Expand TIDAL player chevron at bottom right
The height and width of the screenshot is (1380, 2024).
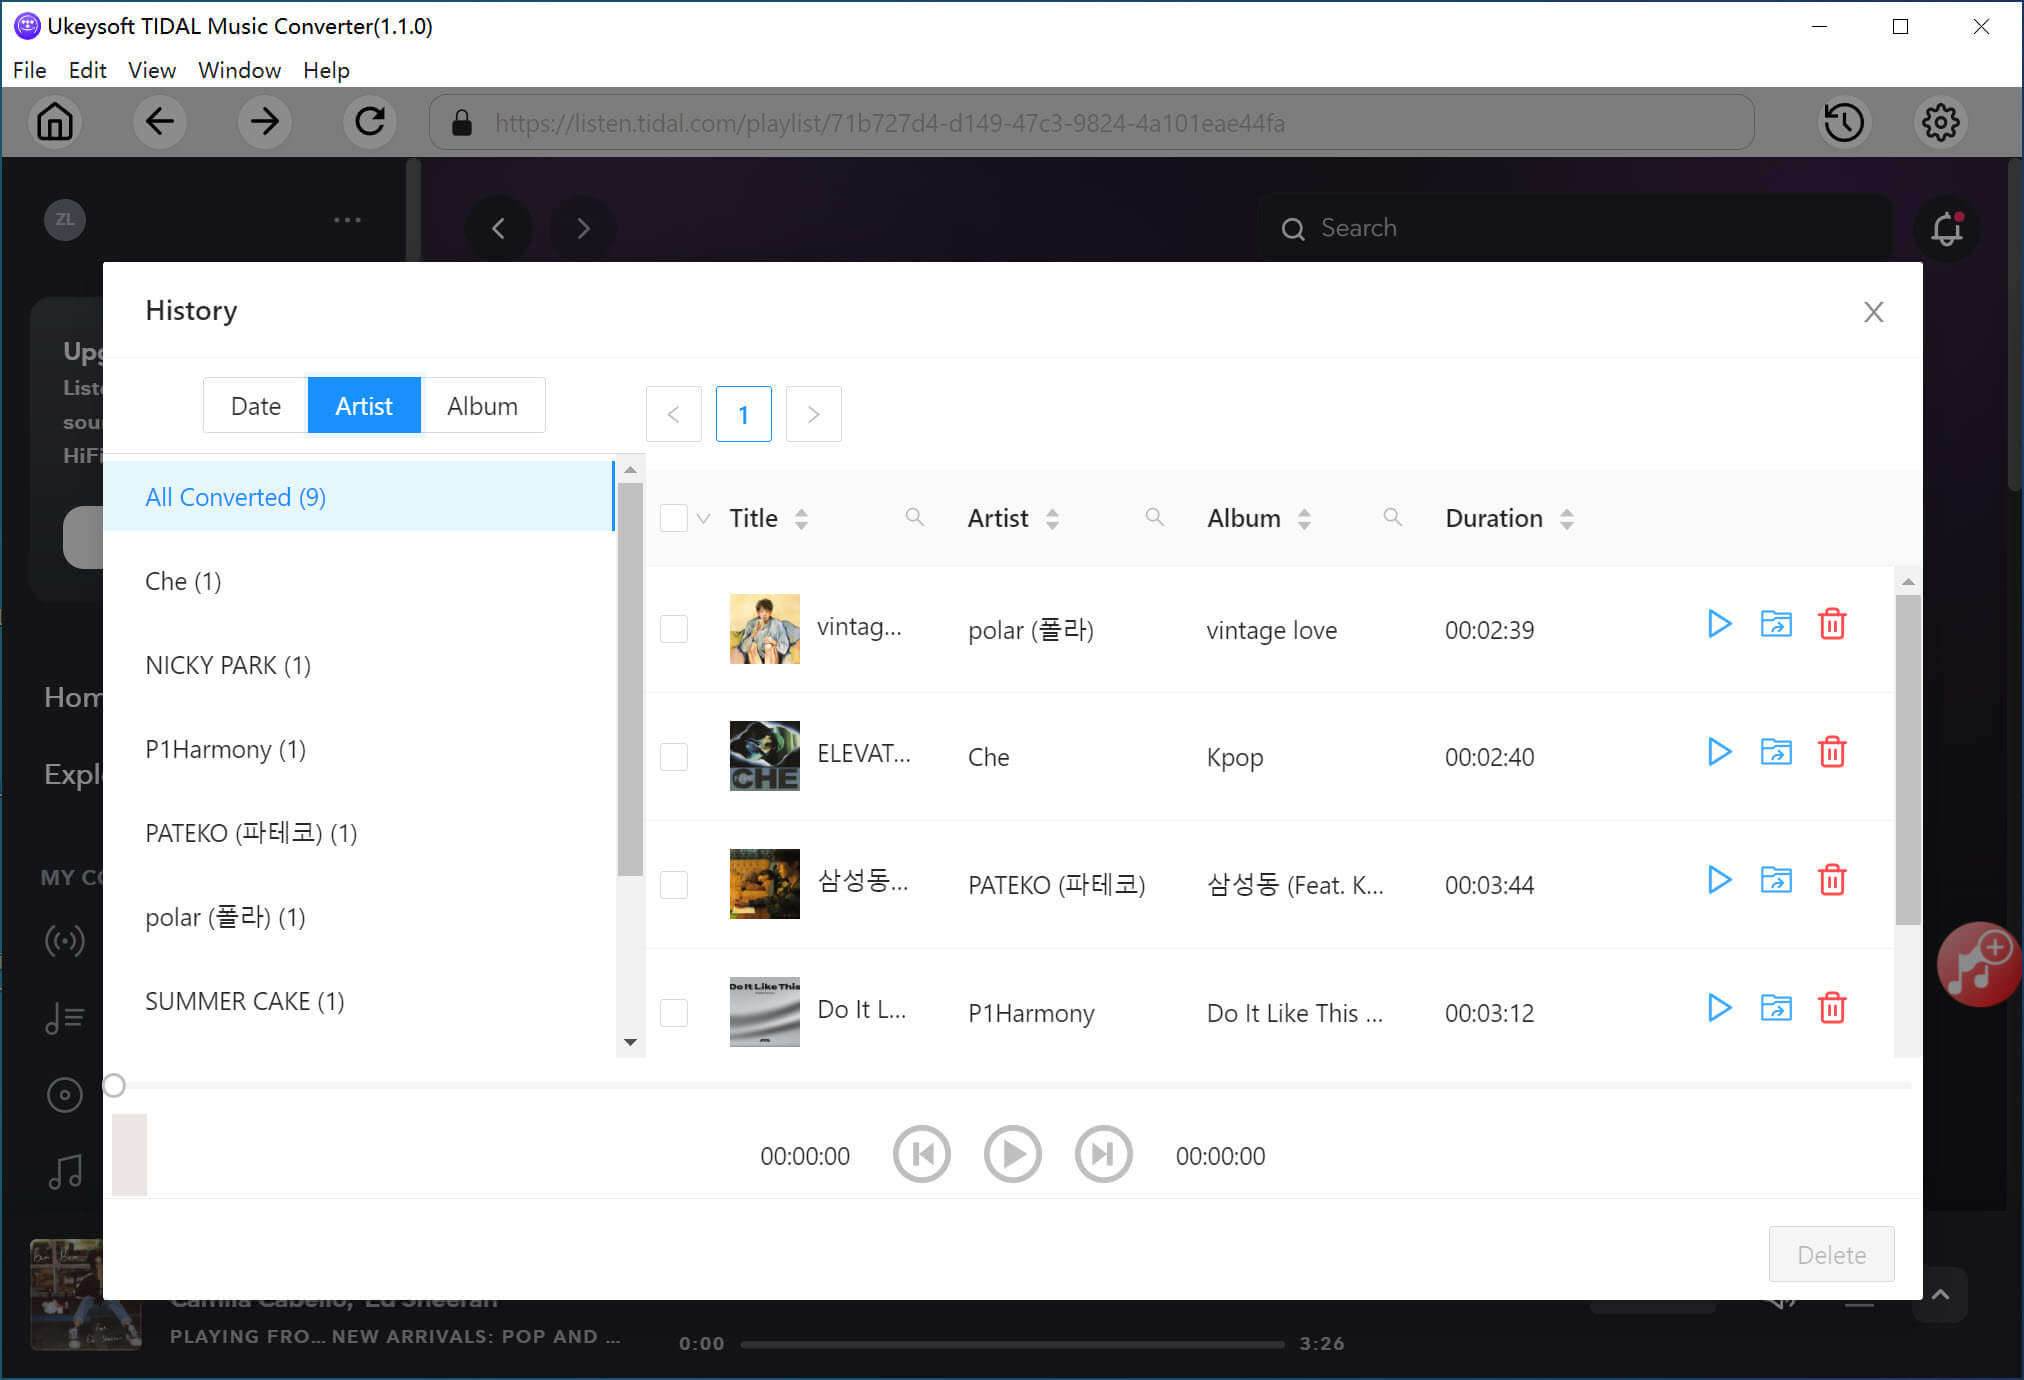tap(1940, 1295)
